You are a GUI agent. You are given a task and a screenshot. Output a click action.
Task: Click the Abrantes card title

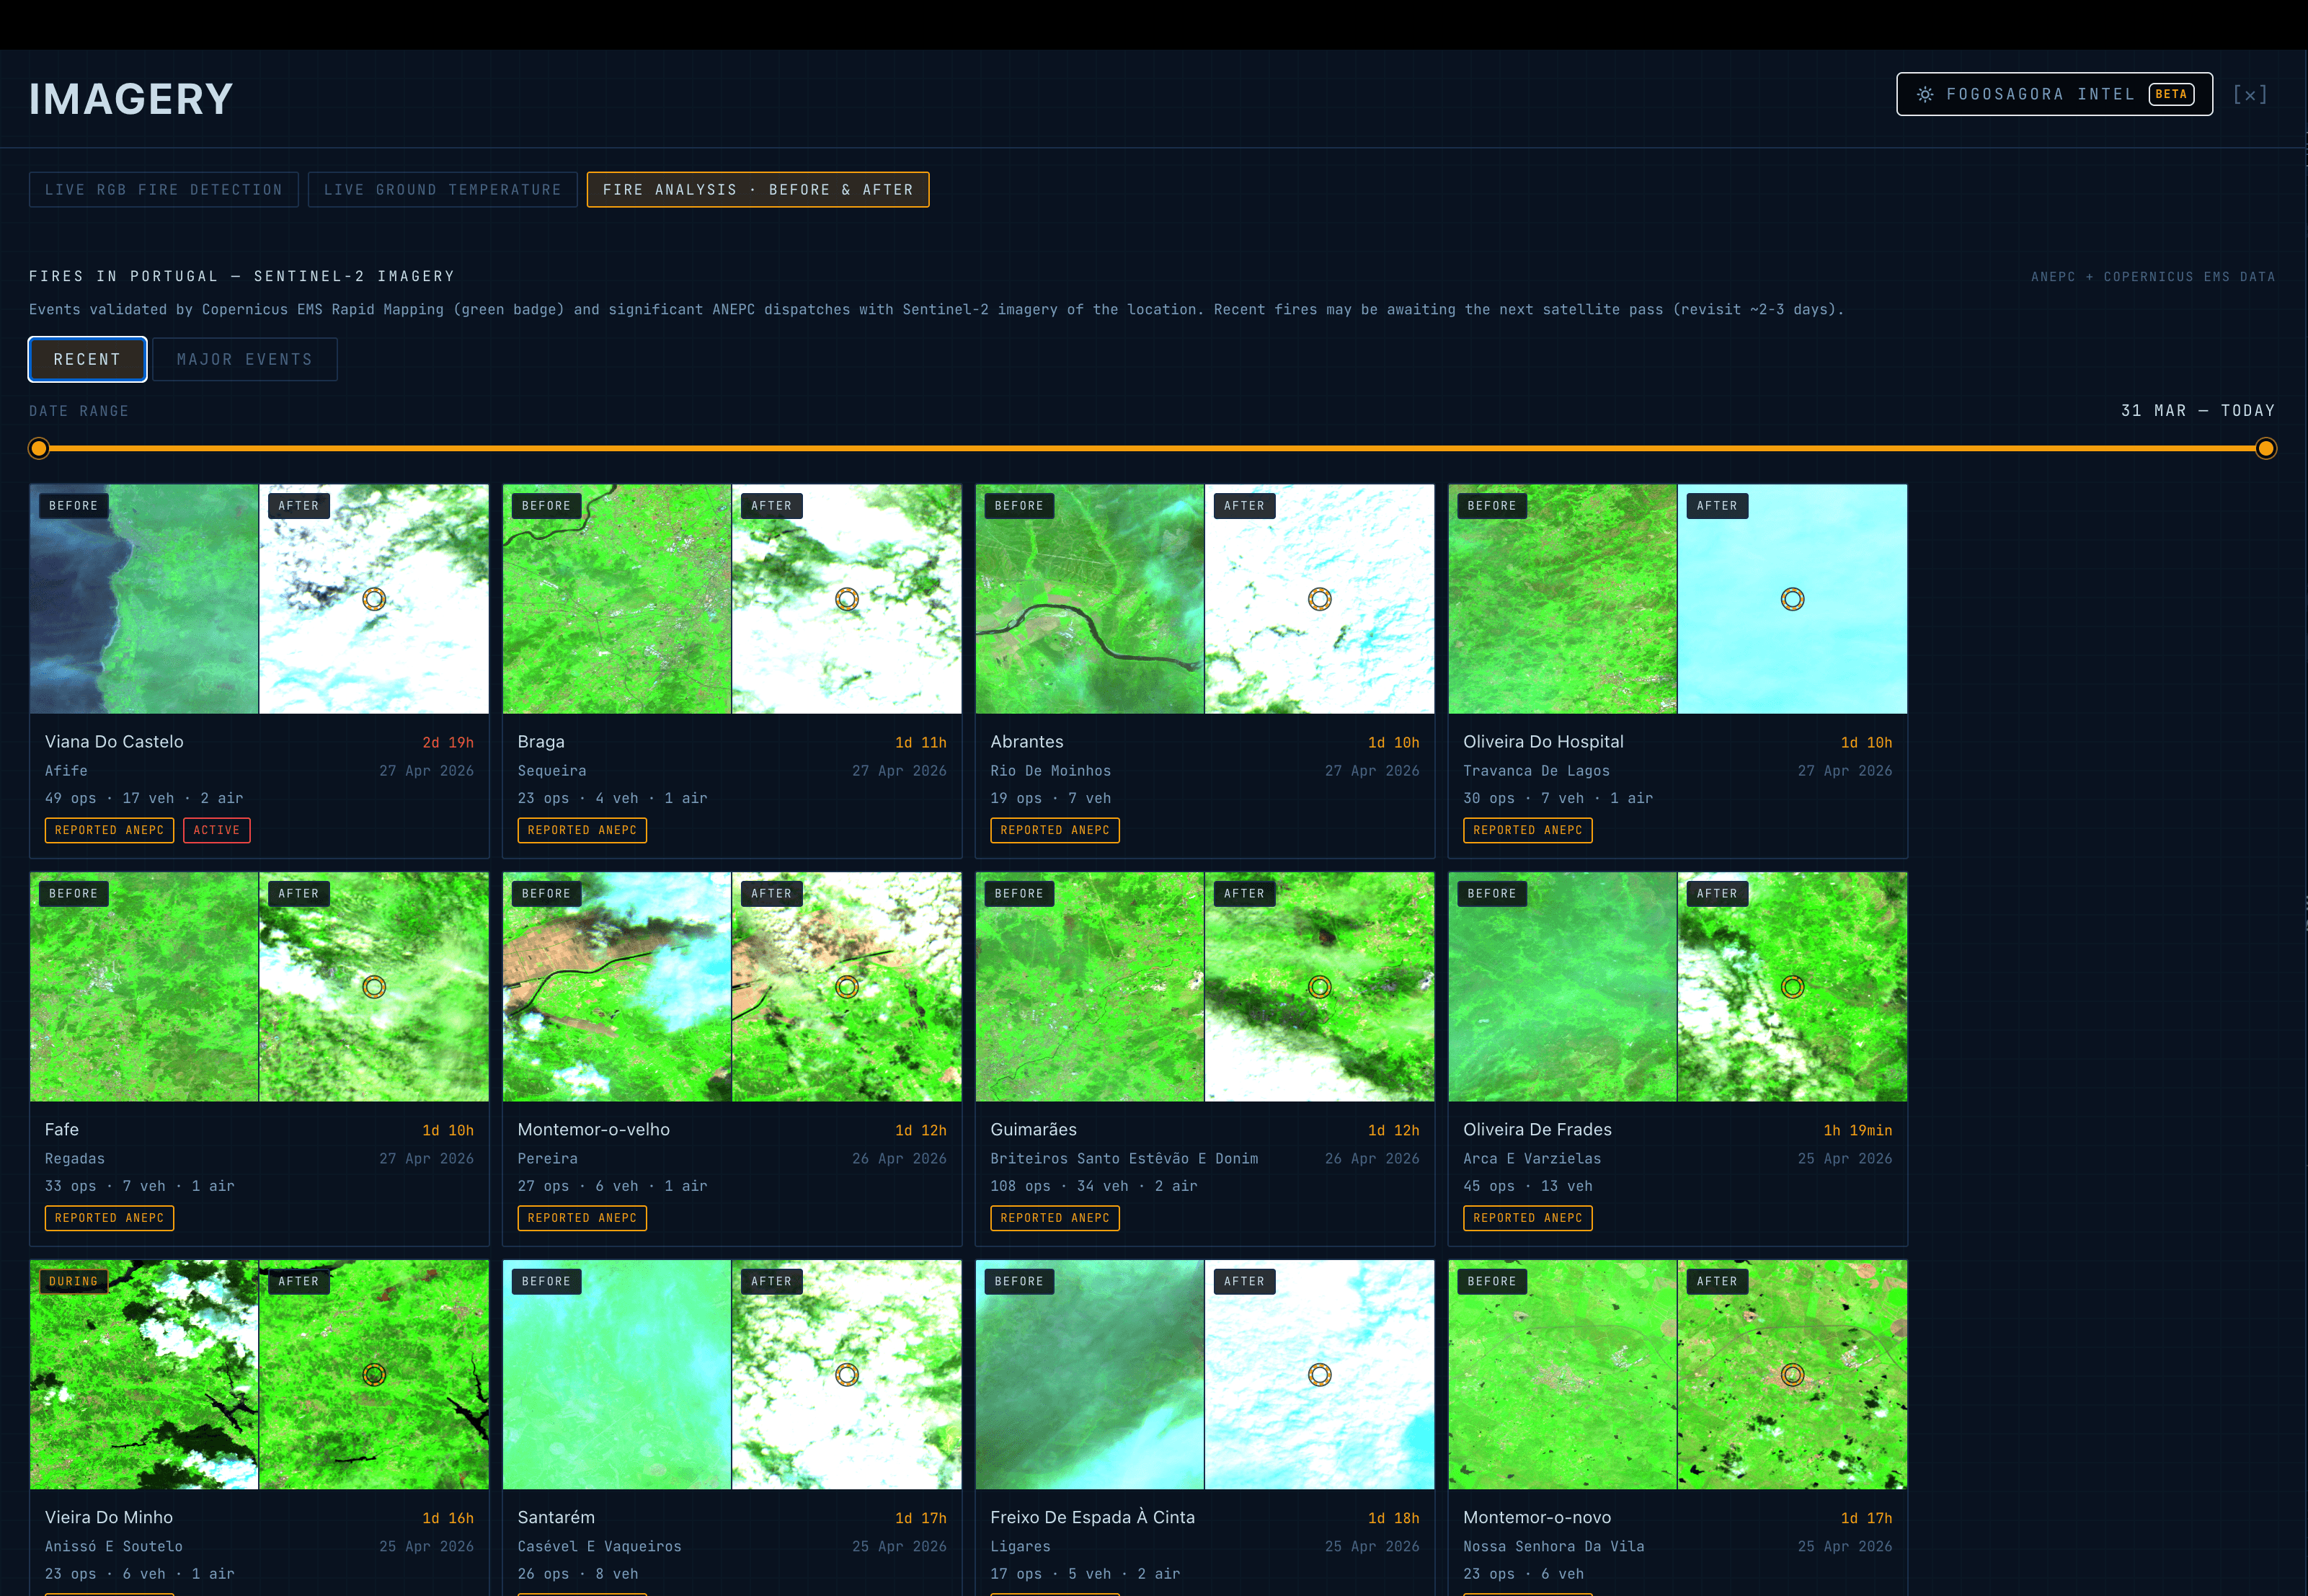click(x=1027, y=742)
